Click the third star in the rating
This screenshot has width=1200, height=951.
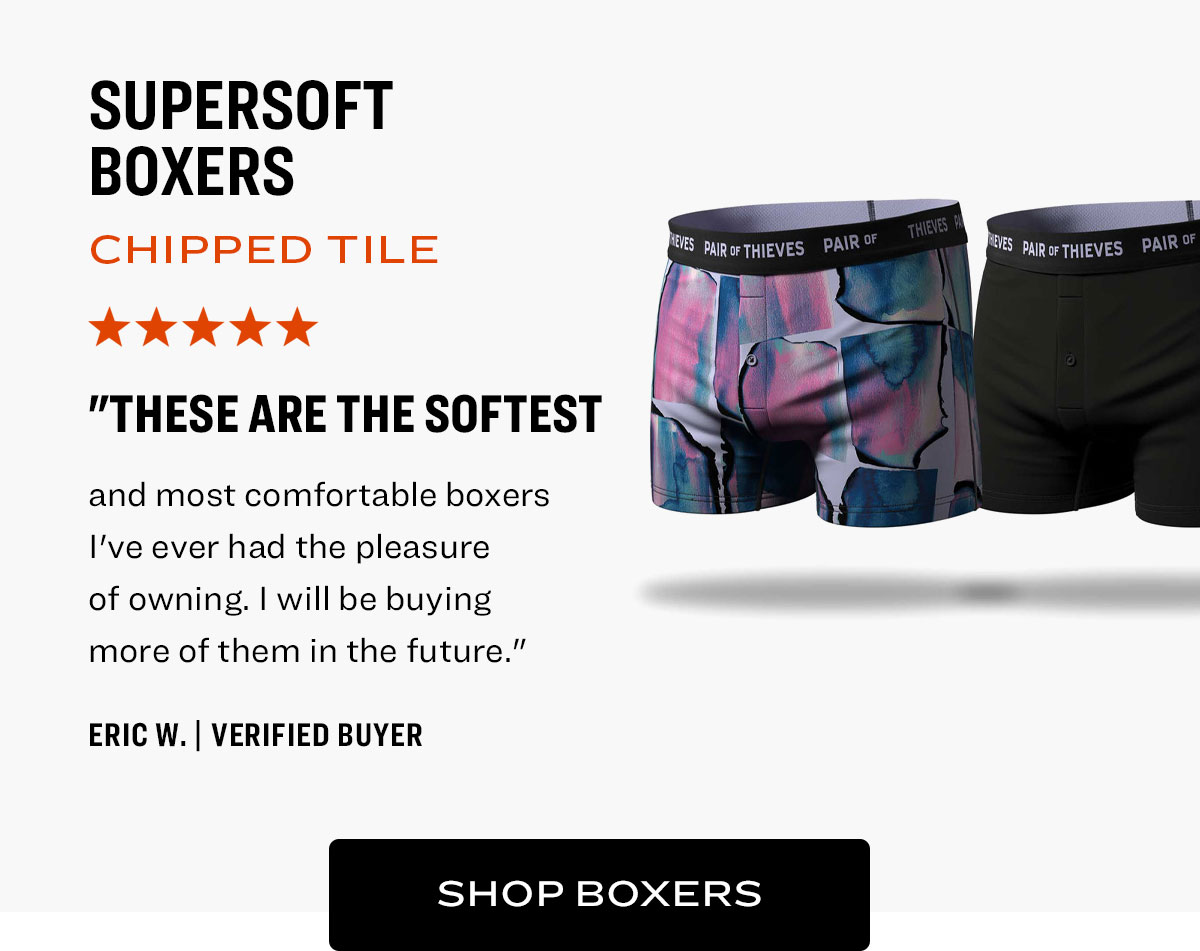click(x=203, y=327)
